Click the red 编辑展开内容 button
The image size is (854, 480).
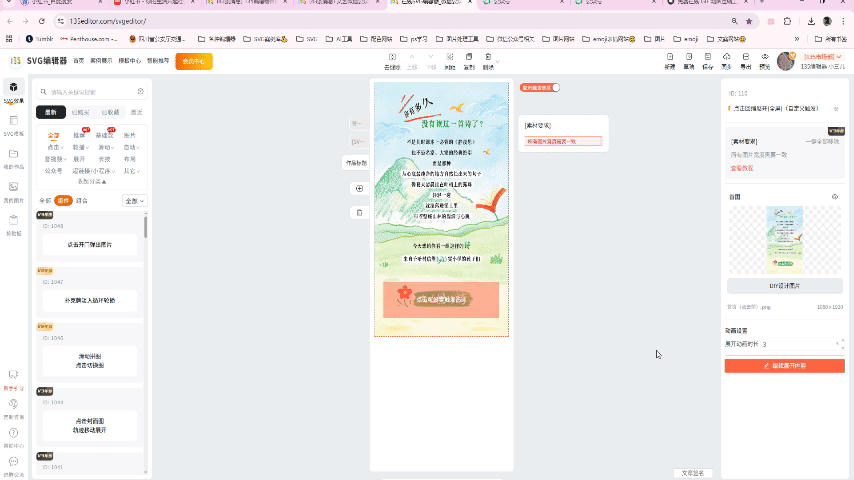coord(784,366)
